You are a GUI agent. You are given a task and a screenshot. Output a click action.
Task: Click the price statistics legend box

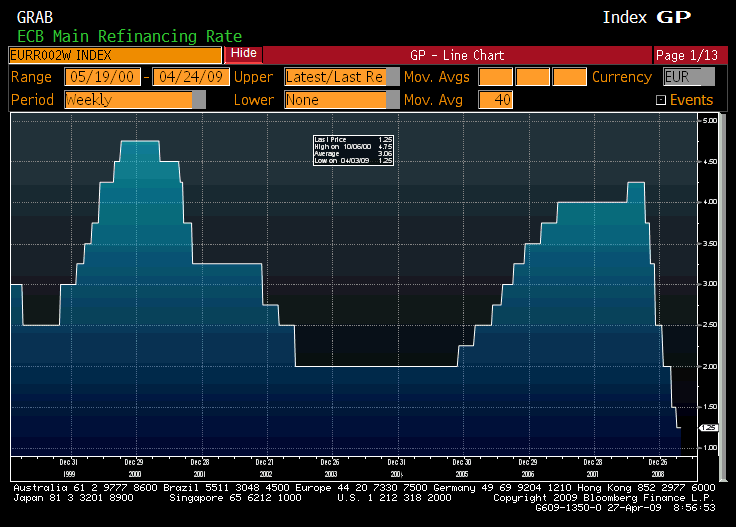pos(353,149)
